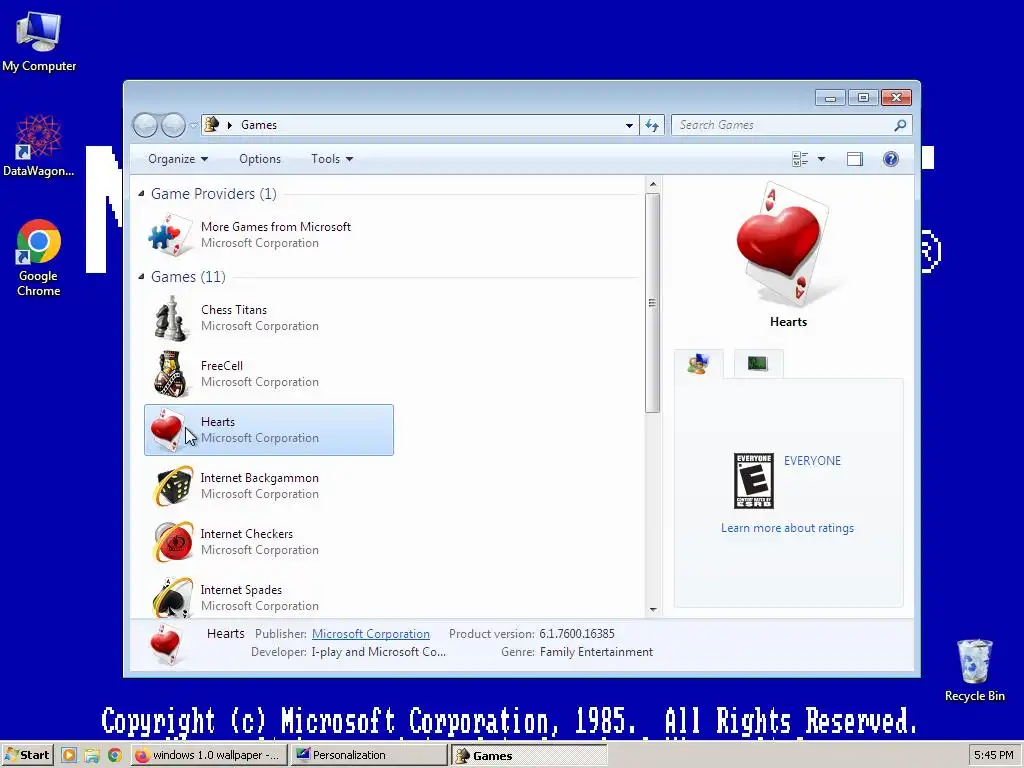Collapse the Game Providers group
Screen dimensions: 1024x768
[x=141, y=193]
